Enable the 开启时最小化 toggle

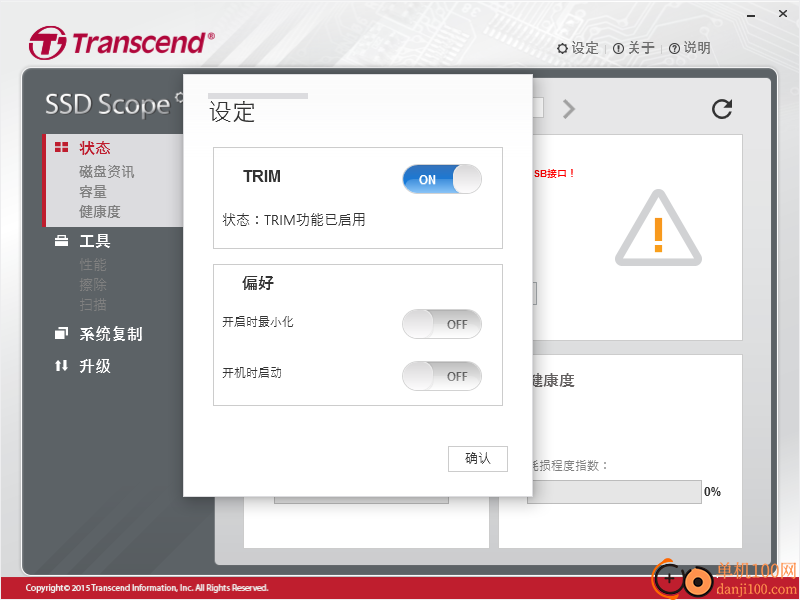(442, 324)
